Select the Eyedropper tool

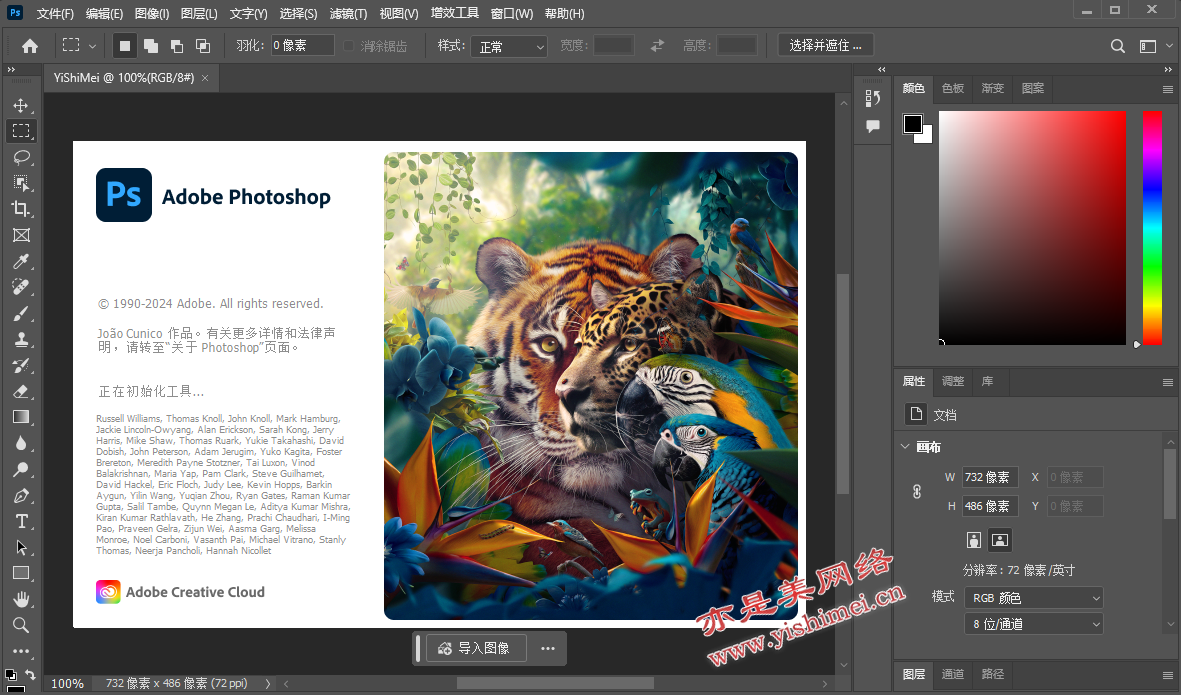pyautogui.click(x=21, y=261)
